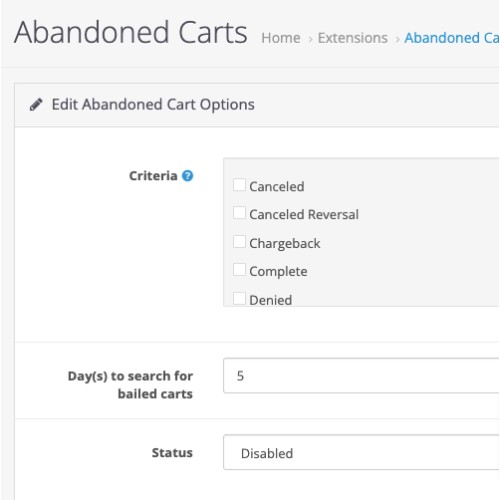Click the Abandoned Carts breadcrumb link
The height and width of the screenshot is (500, 500).
(x=452, y=38)
